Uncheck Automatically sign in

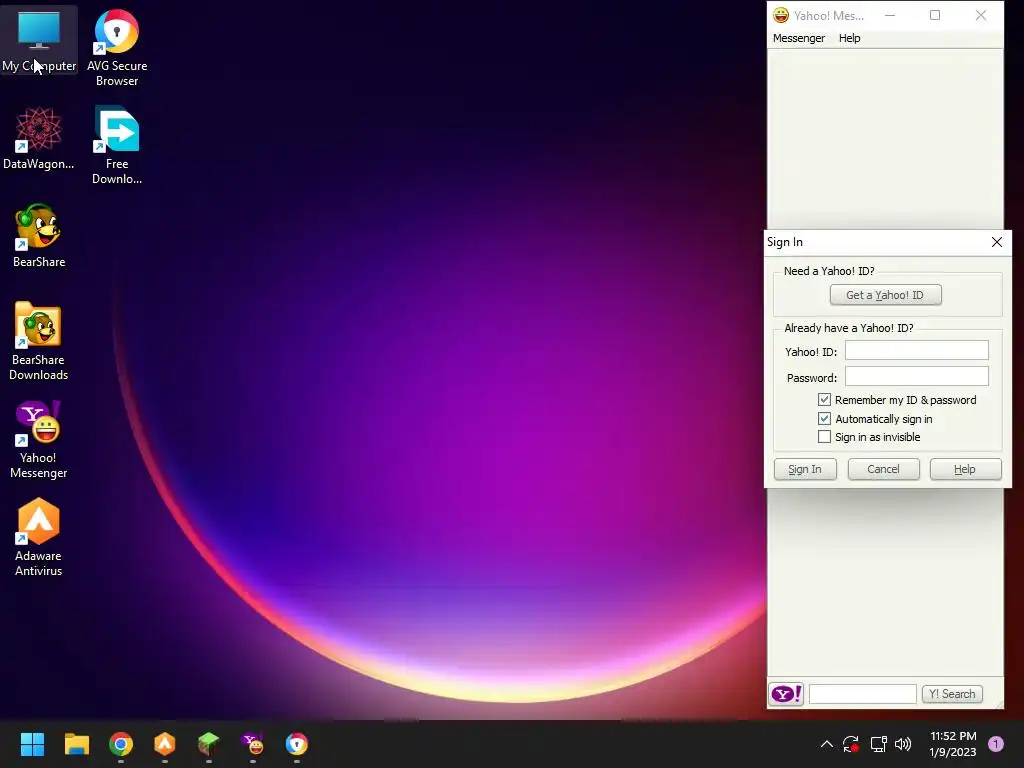pyautogui.click(x=824, y=419)
